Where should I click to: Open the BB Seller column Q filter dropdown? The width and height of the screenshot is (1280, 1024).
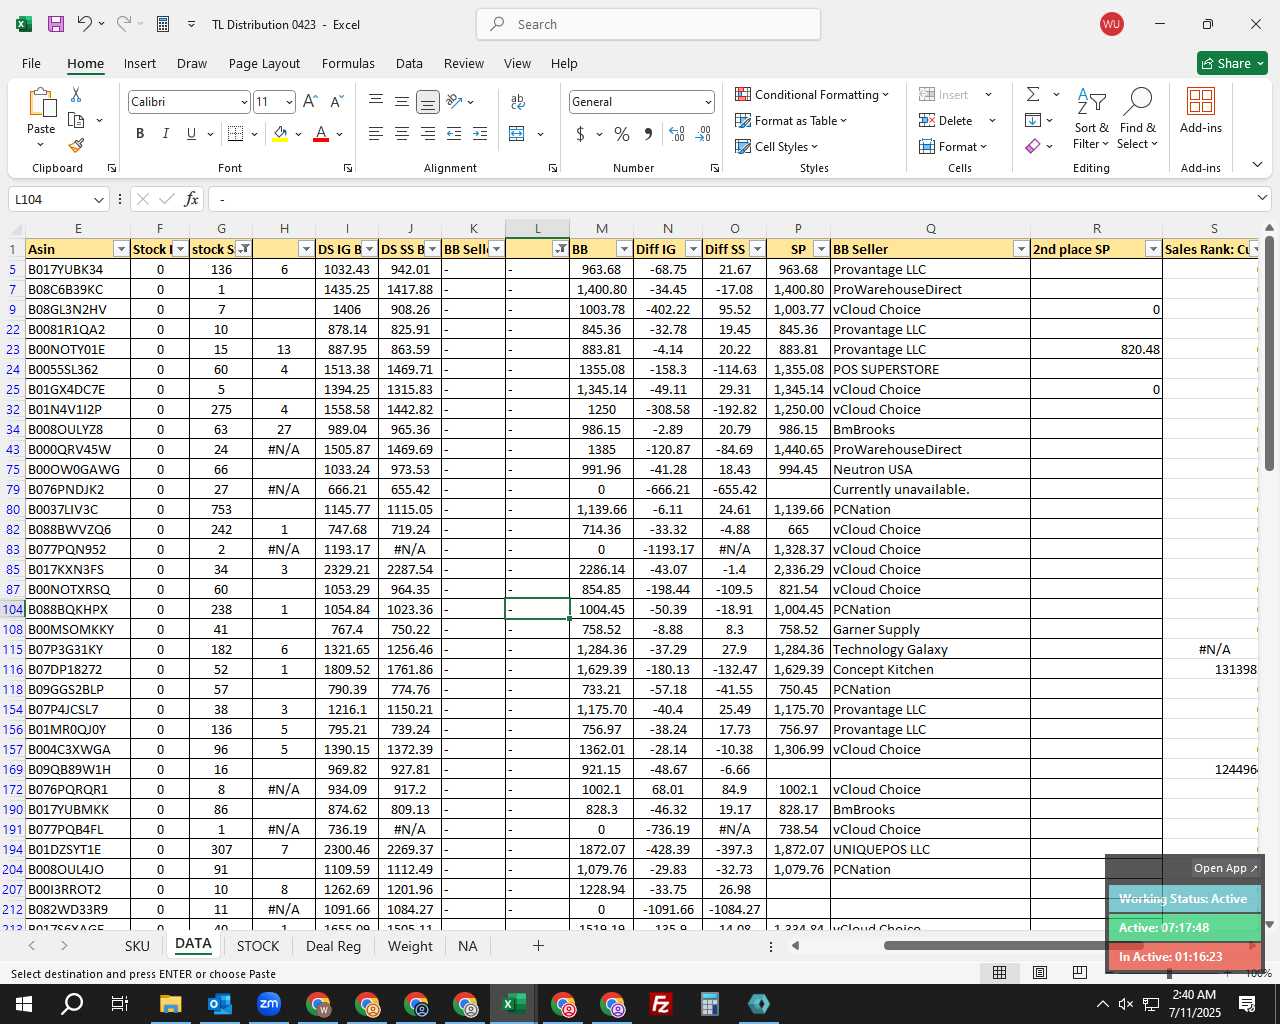[x=1021, y=249]
